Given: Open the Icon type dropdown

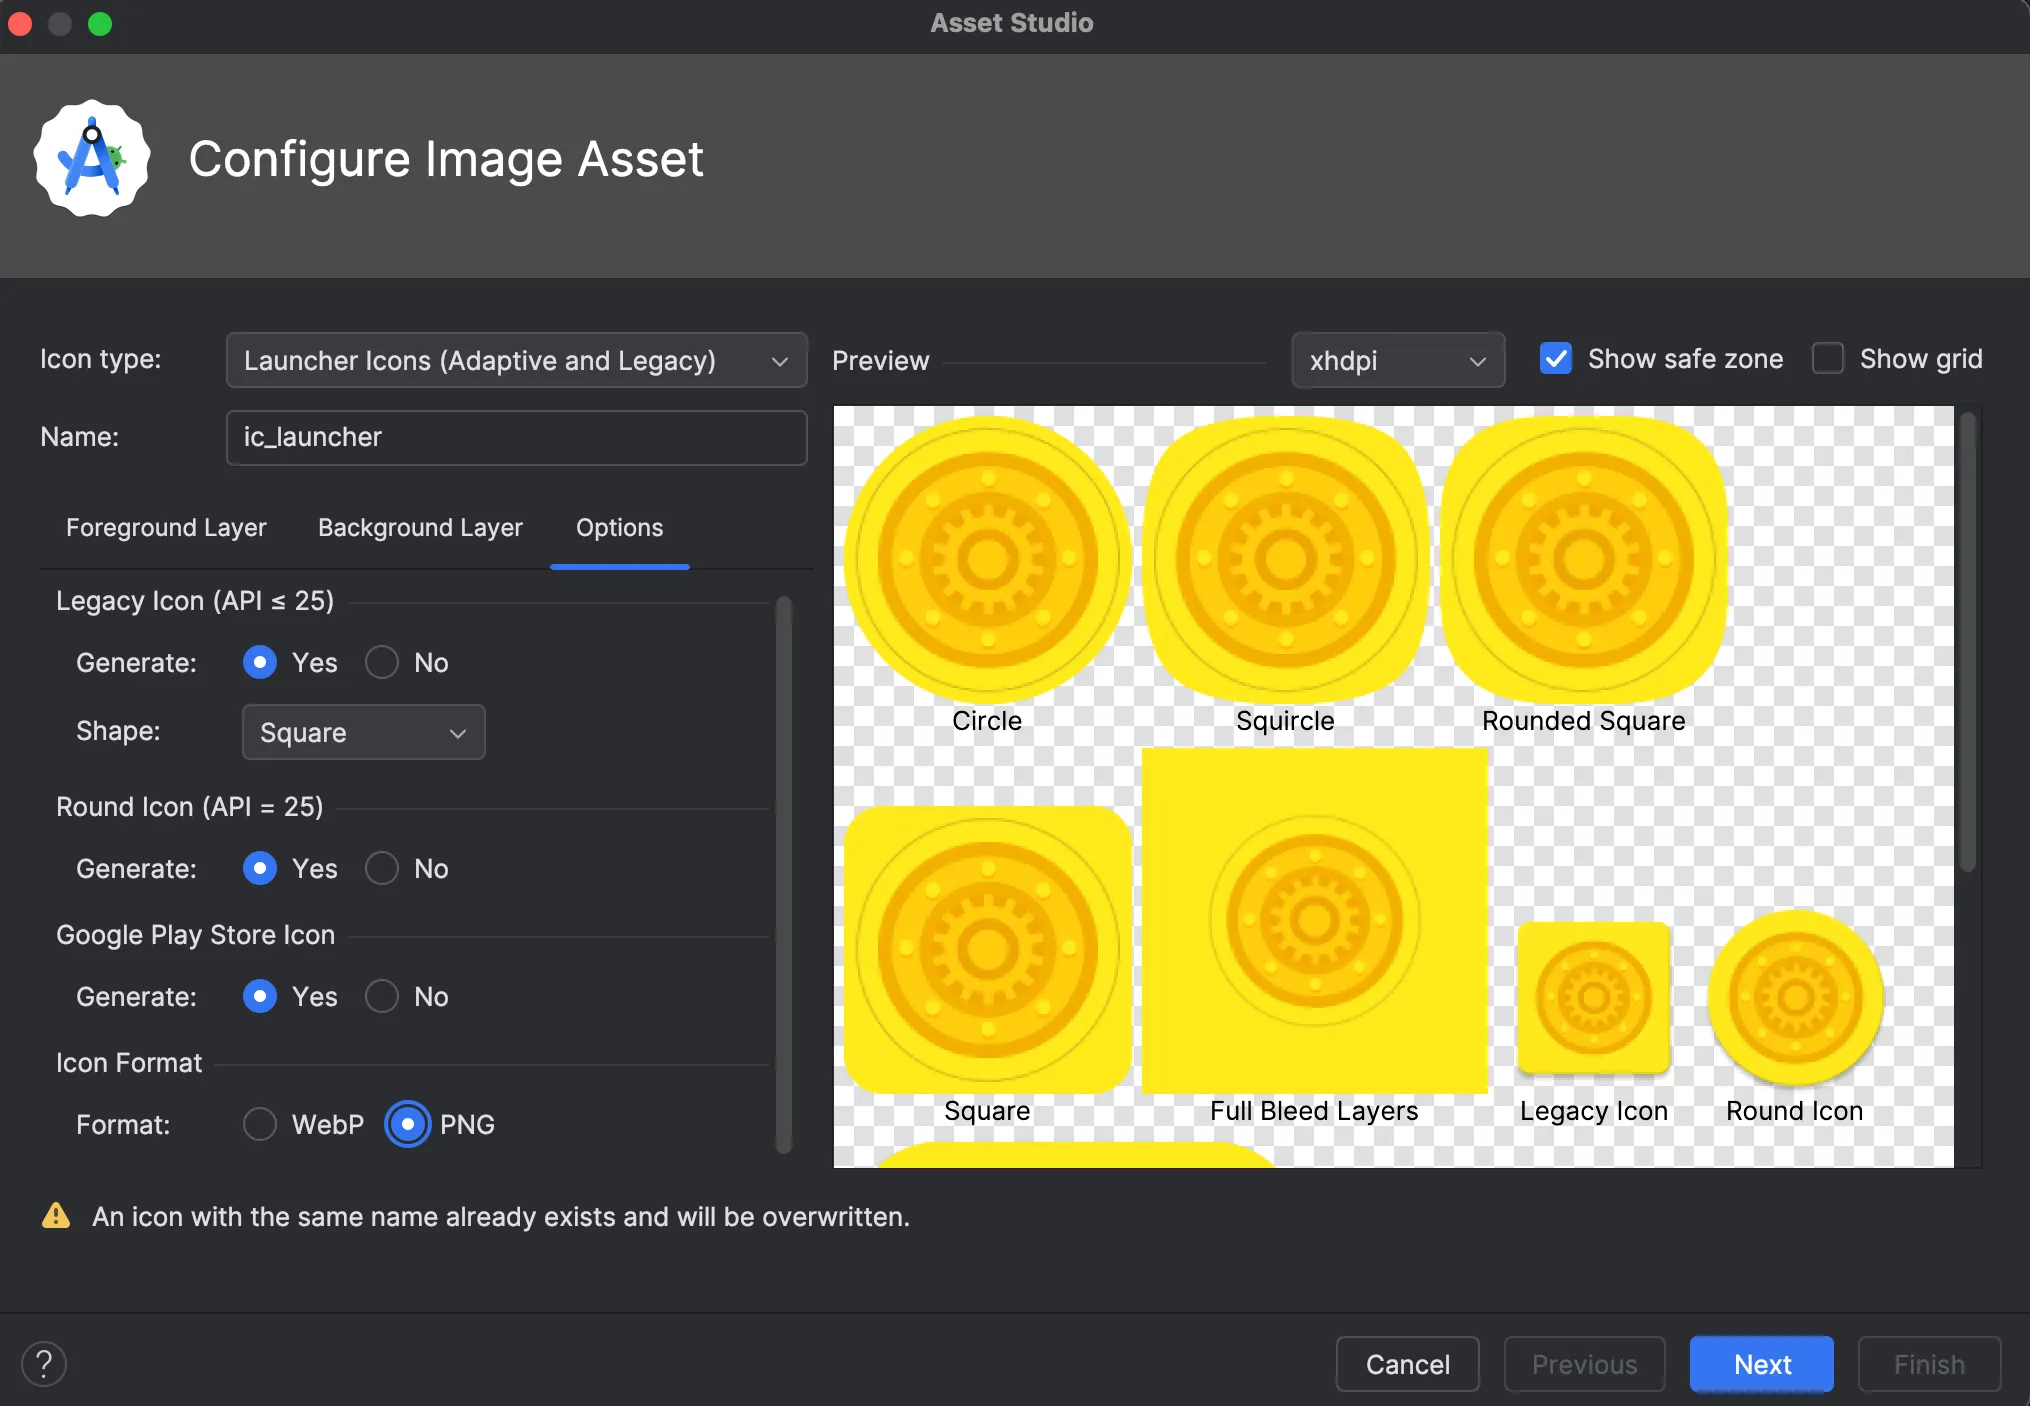Looking at the screenshot, I should 516,360.
